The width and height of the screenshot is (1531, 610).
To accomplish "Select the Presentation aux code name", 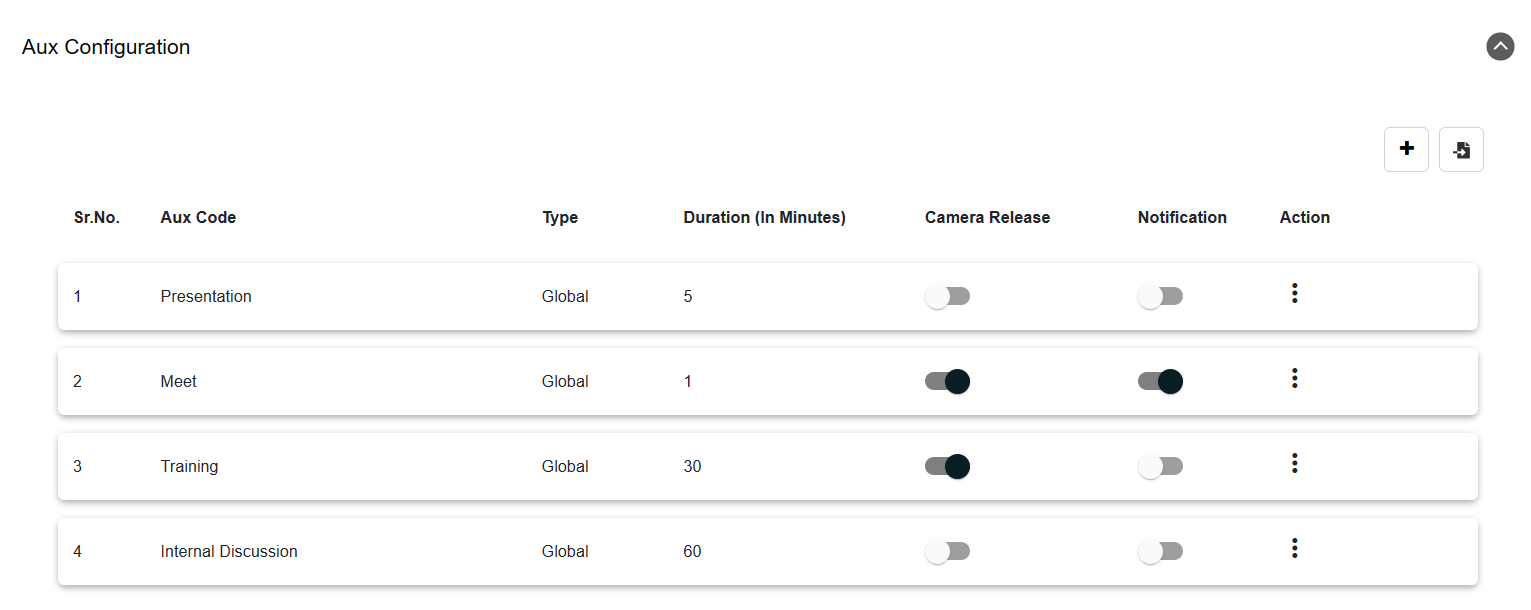I will pyautogui.click(x=206, y=296).
